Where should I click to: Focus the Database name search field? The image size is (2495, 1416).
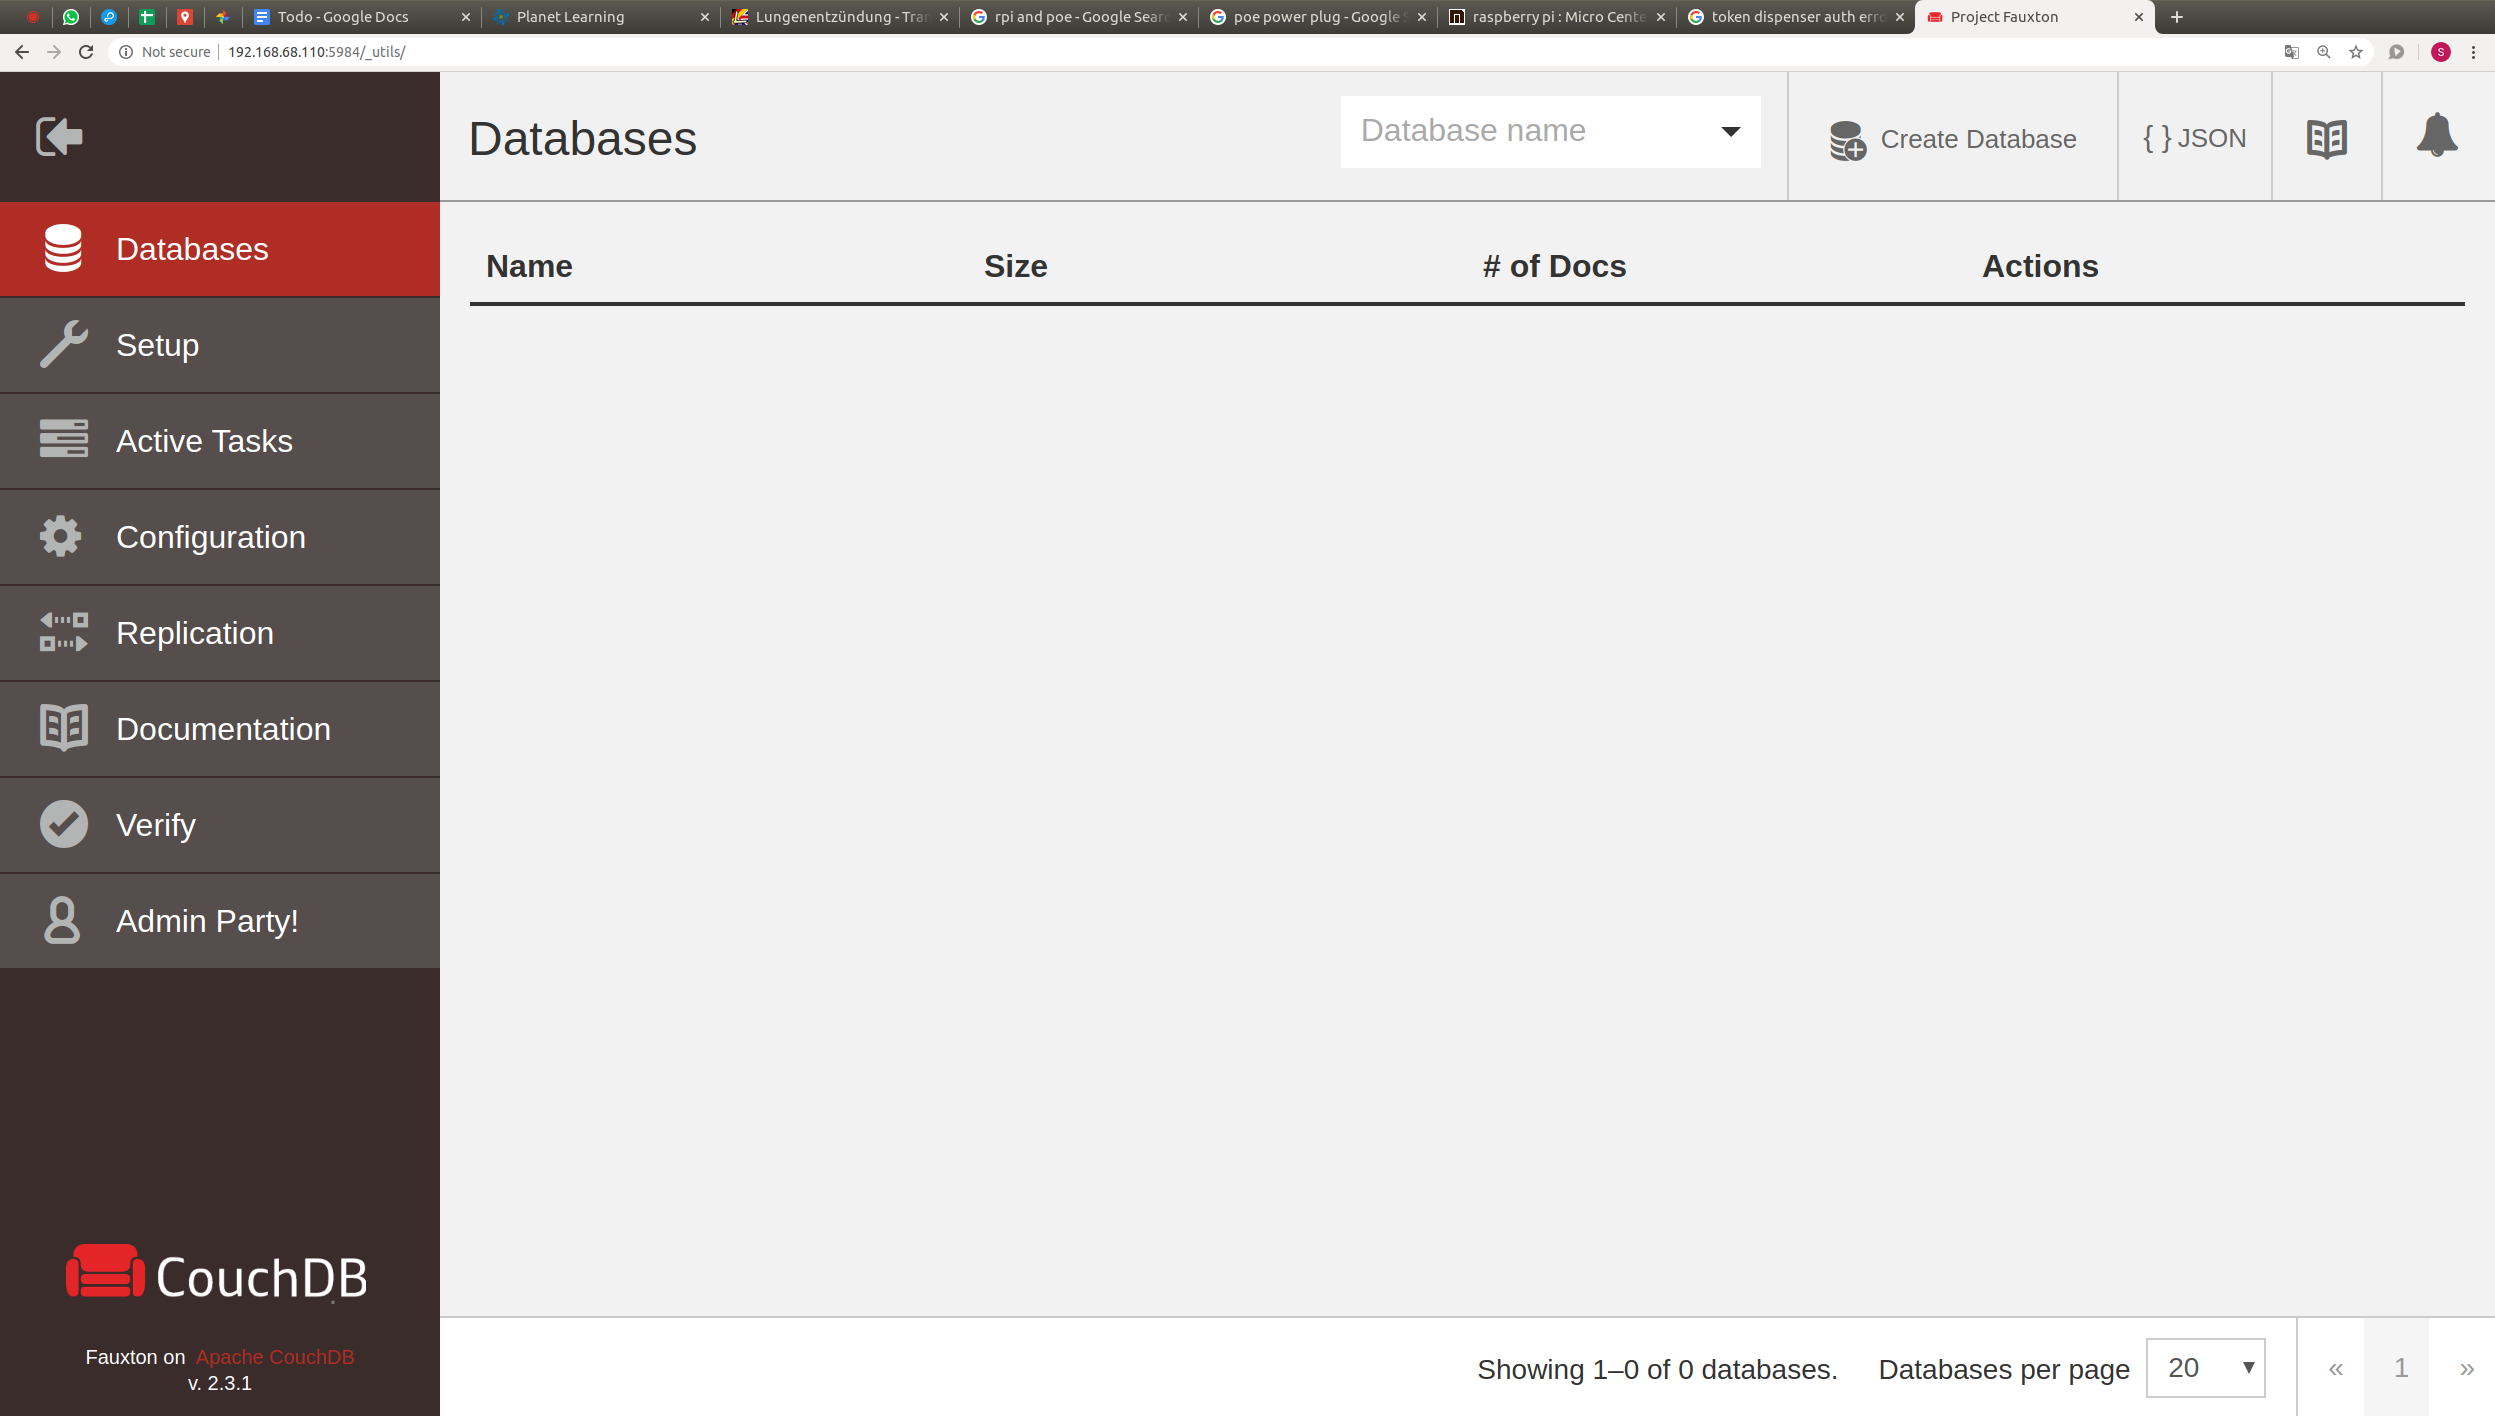(1520, 131)
